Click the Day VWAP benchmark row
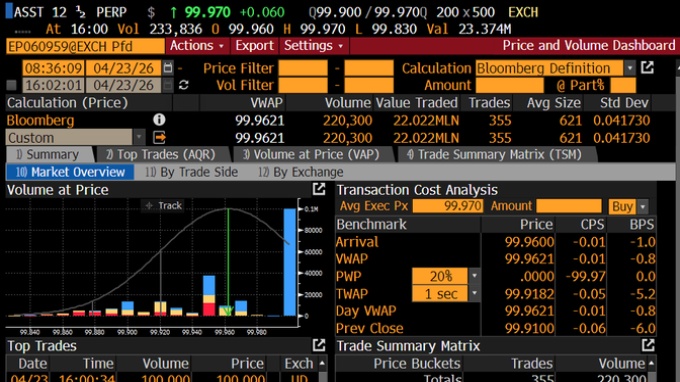Screen dimensions: 680x382 pos(495,311)
